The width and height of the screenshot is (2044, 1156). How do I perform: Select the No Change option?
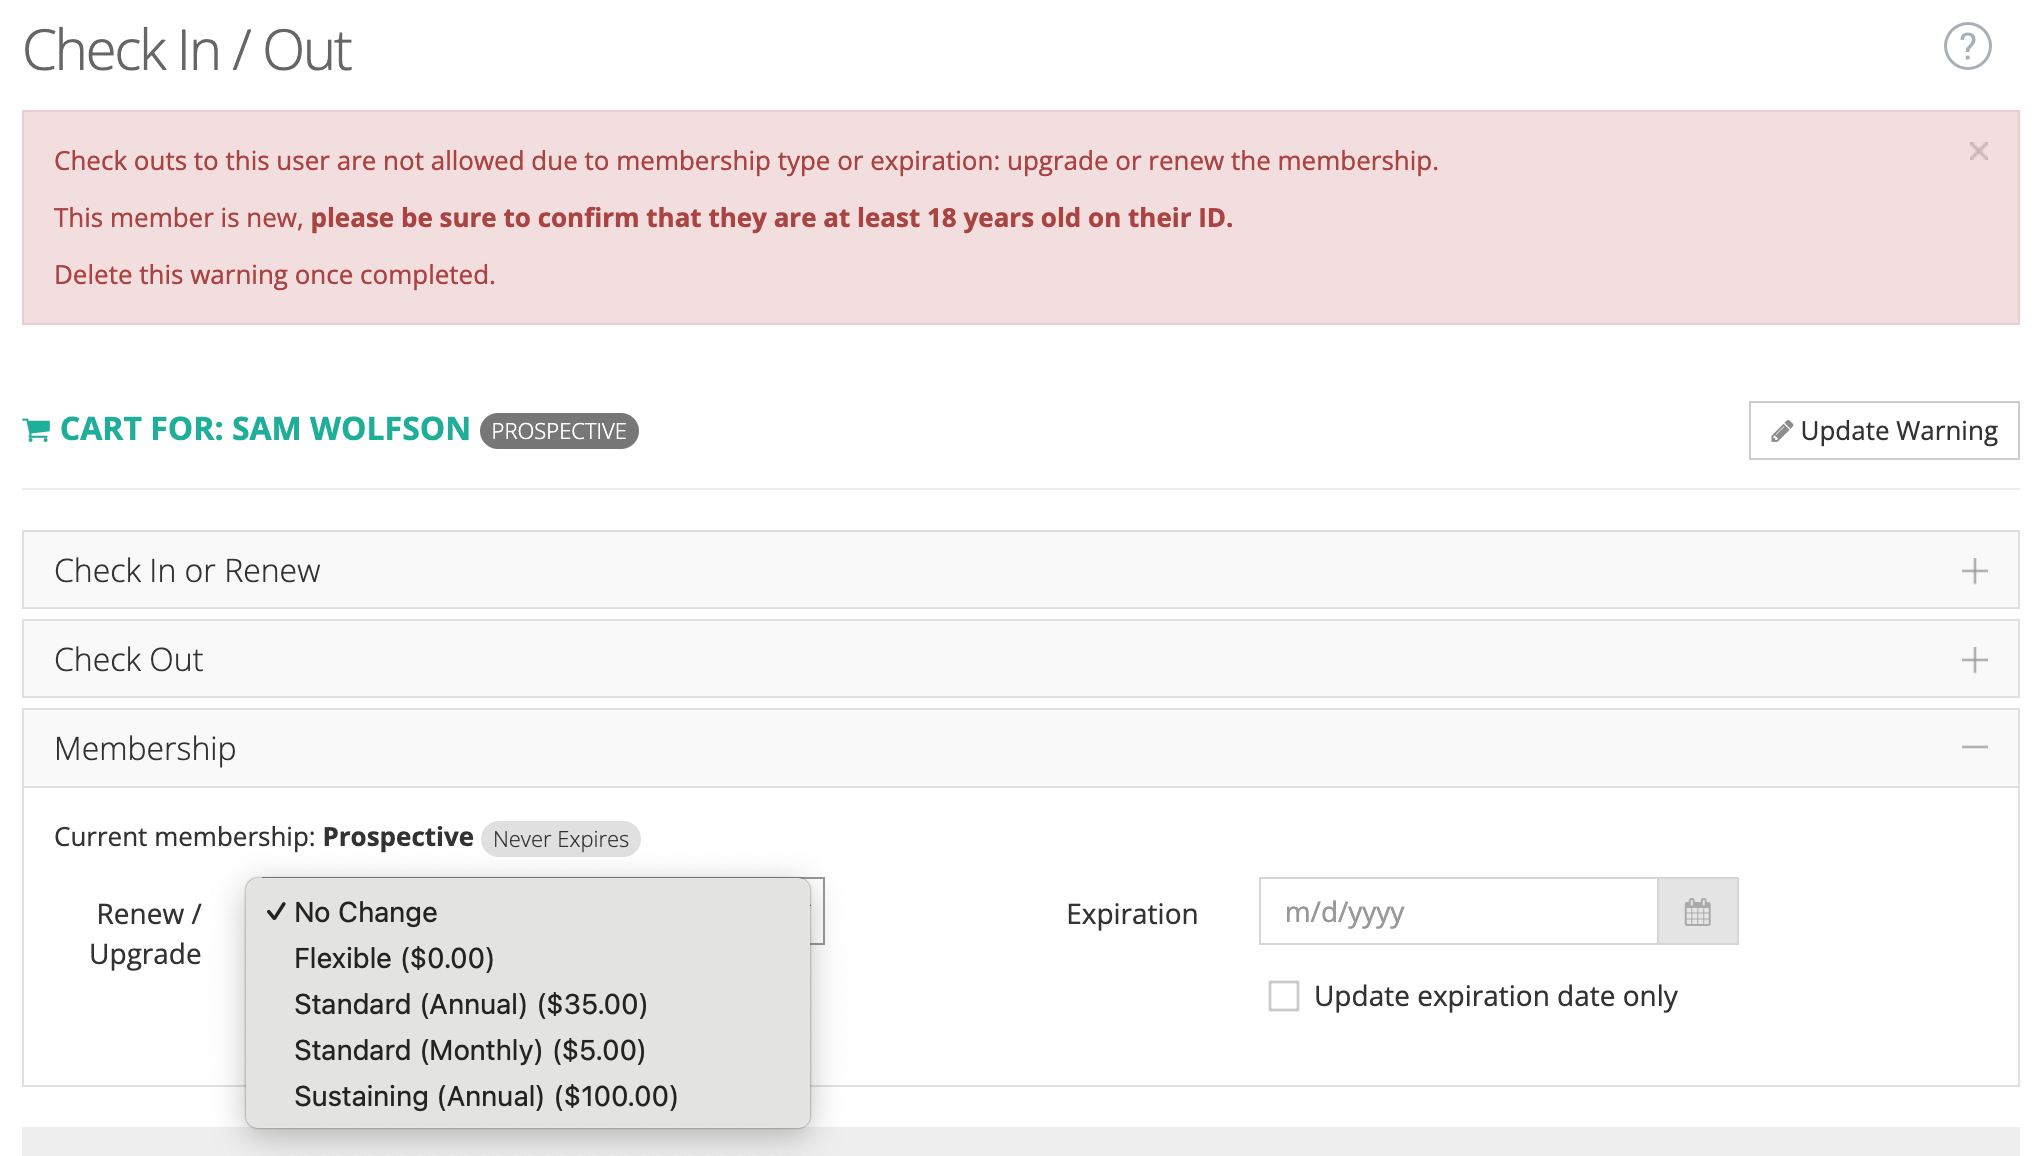tap(366, 912)
